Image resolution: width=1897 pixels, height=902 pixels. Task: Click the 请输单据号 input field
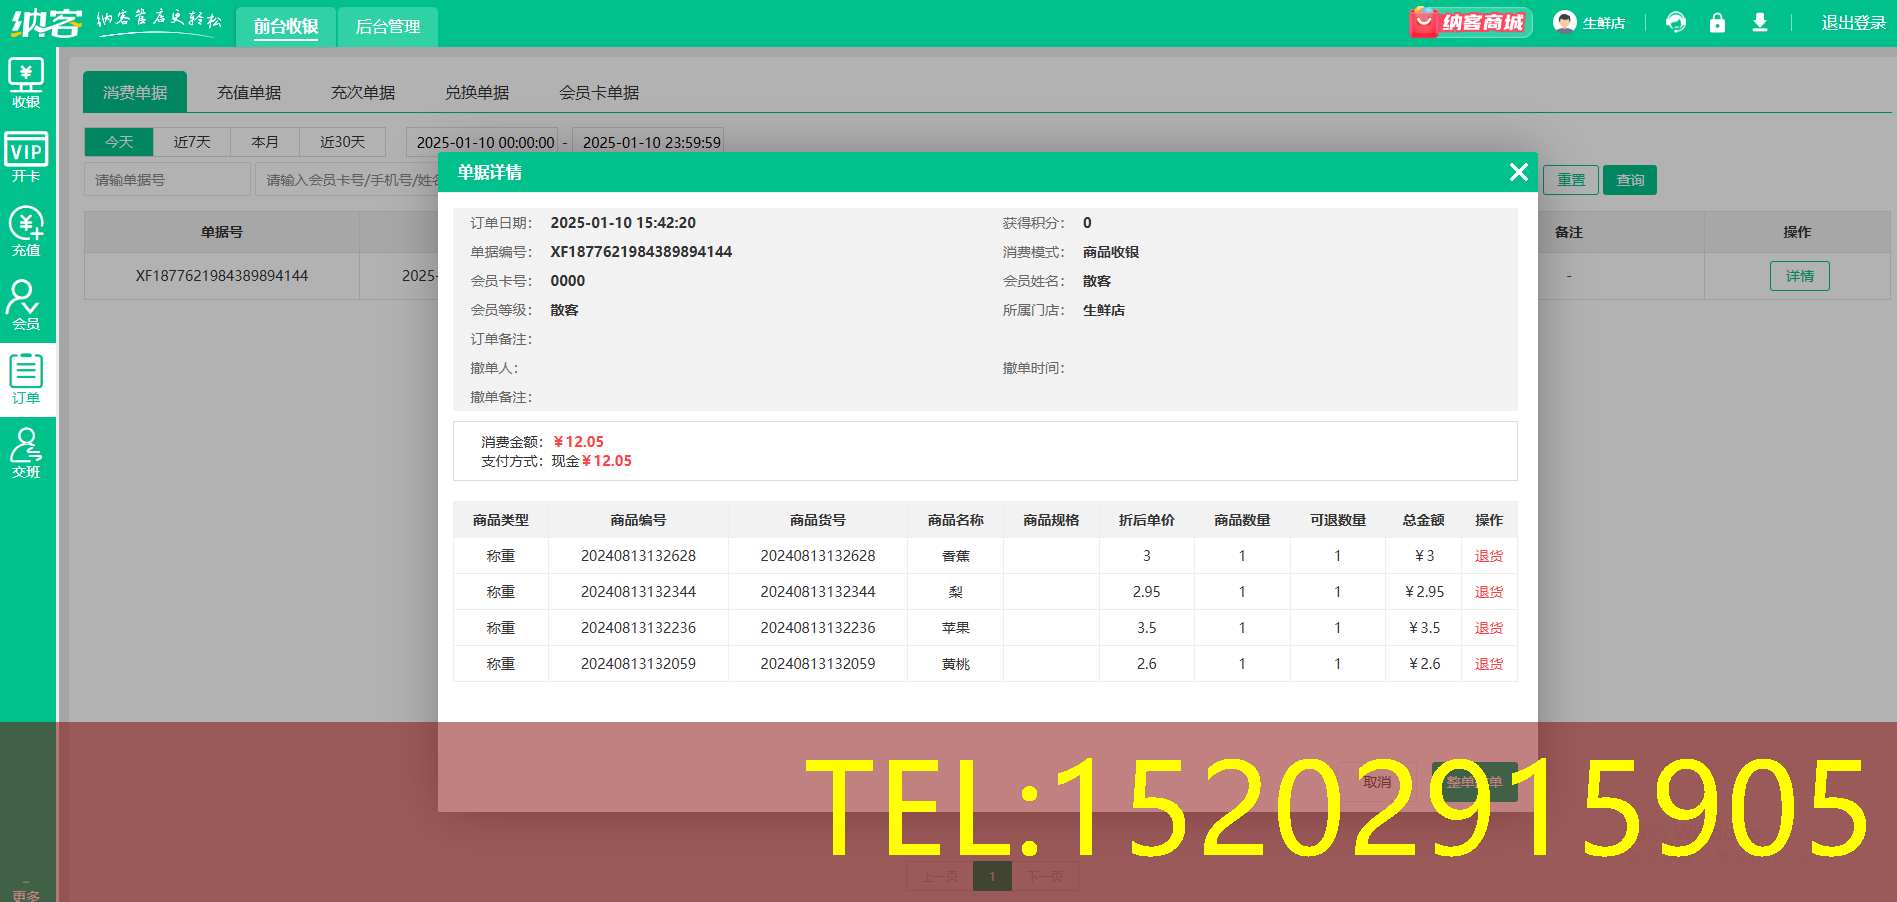[x=167, y=180]
